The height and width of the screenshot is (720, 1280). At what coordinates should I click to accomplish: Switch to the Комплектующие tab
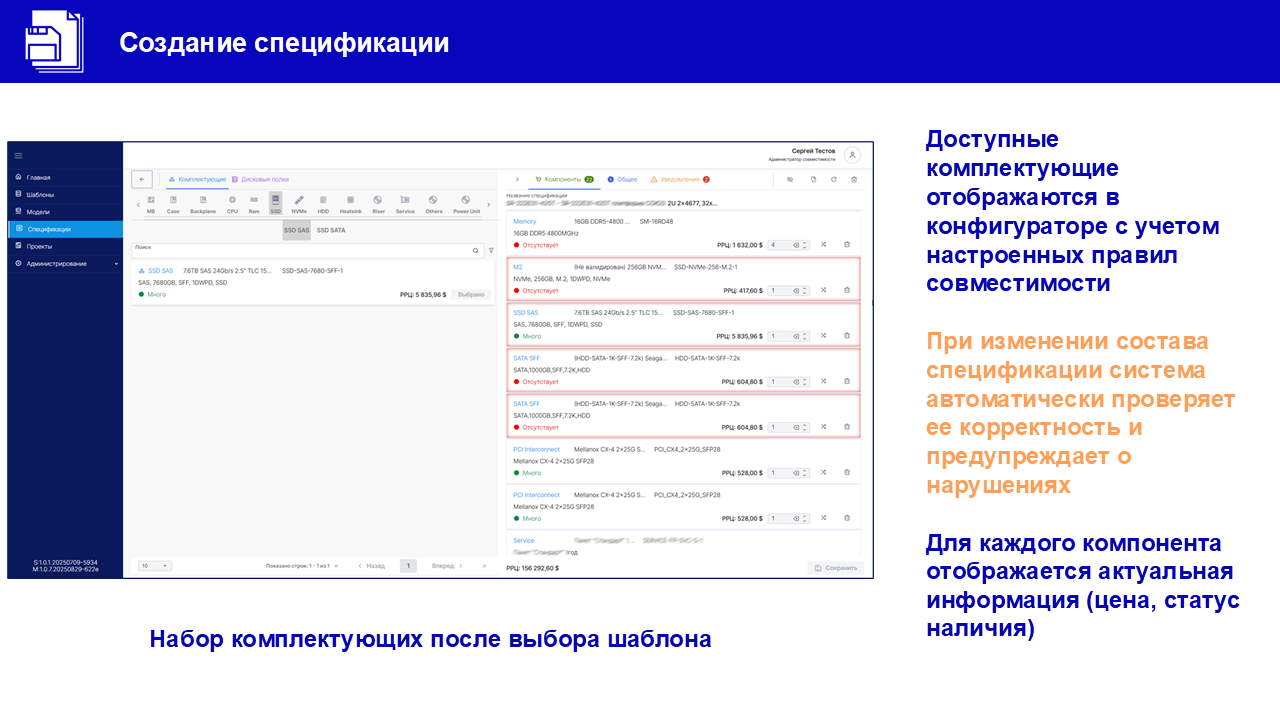(197, 179)
